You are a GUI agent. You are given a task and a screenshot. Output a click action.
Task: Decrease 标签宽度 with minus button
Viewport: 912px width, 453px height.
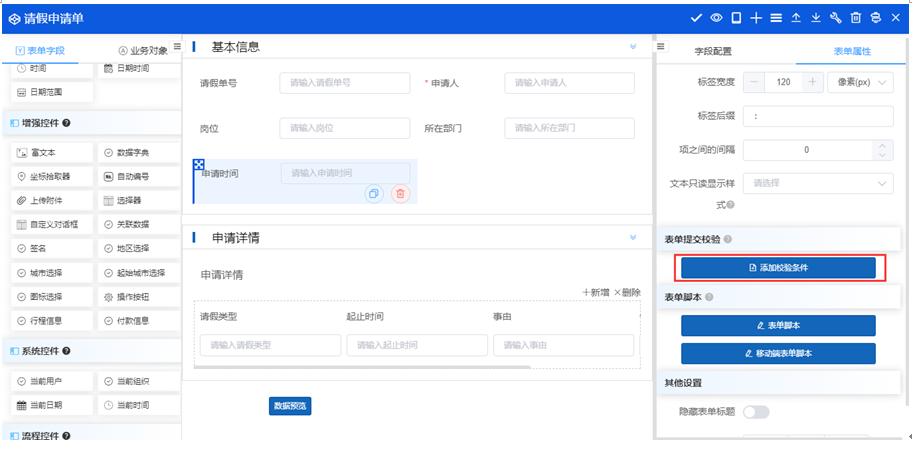click(754, 82)
